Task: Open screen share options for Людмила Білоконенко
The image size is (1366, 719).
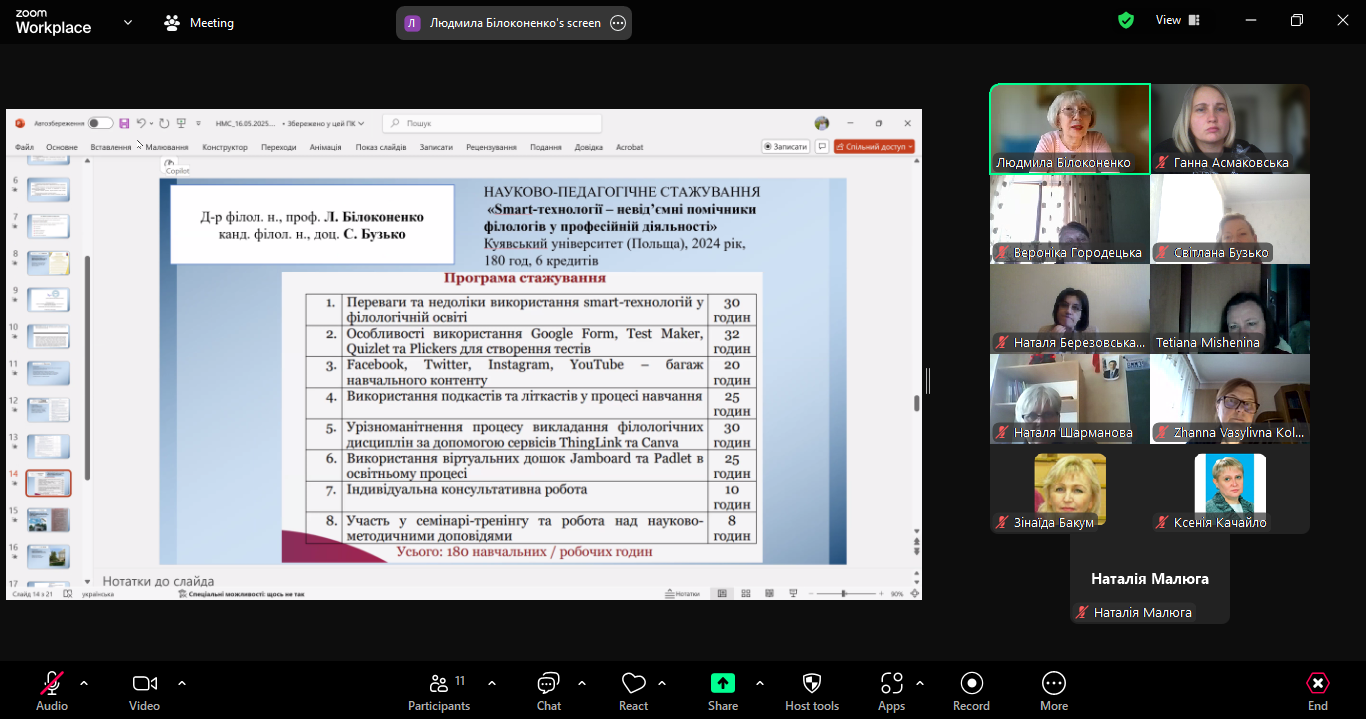Action: point(618,23)
